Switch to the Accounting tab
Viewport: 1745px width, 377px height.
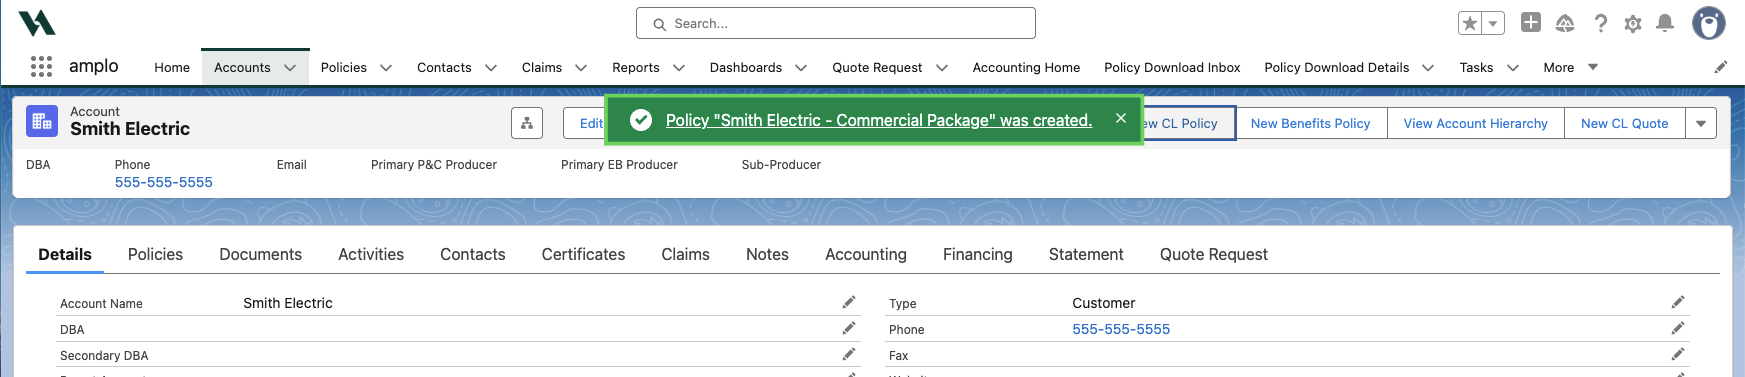866,254
